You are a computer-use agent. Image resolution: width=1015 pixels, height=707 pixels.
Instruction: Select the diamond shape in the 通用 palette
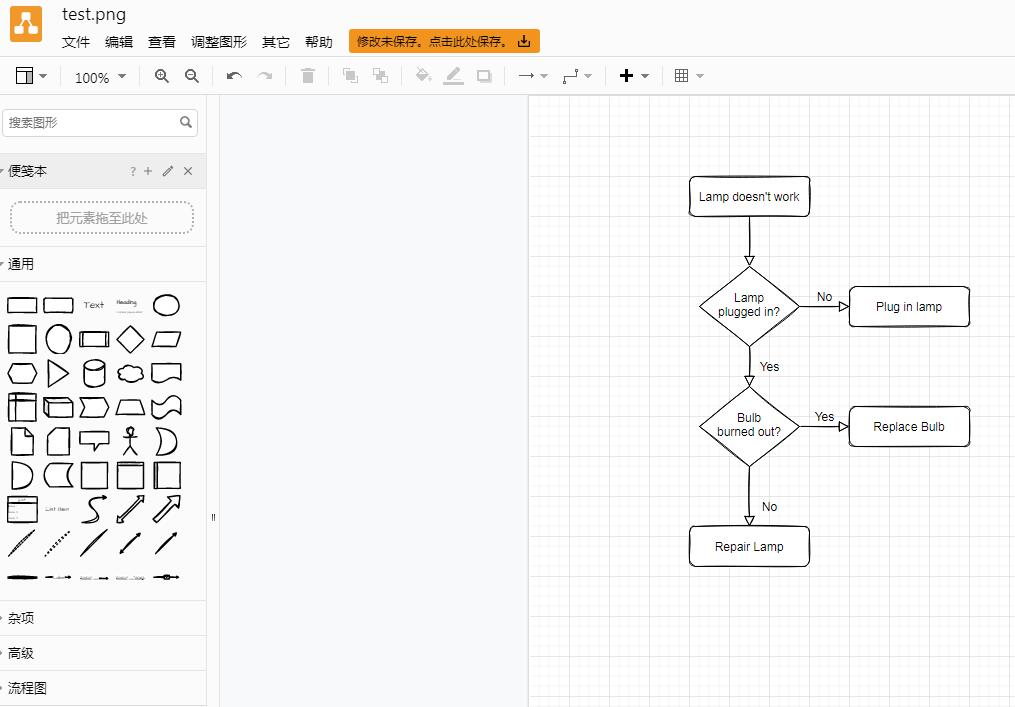130,339
